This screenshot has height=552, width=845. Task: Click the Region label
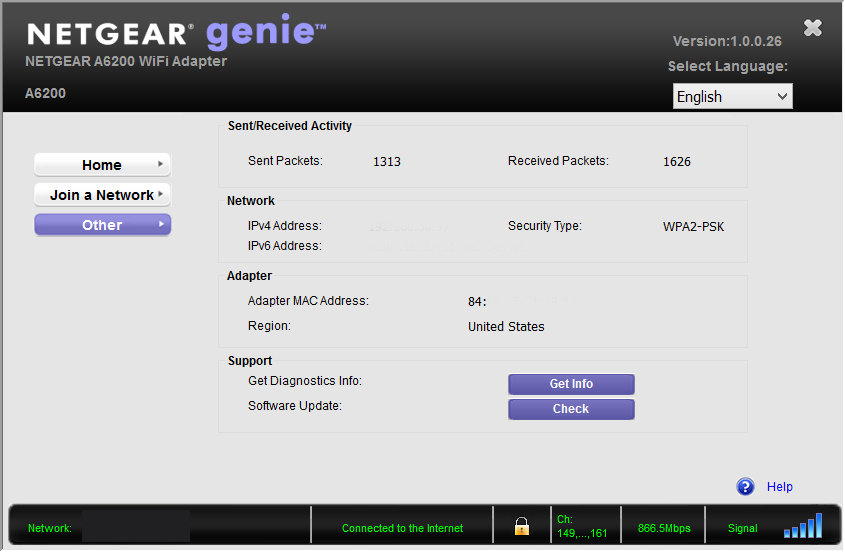(269, 326)
